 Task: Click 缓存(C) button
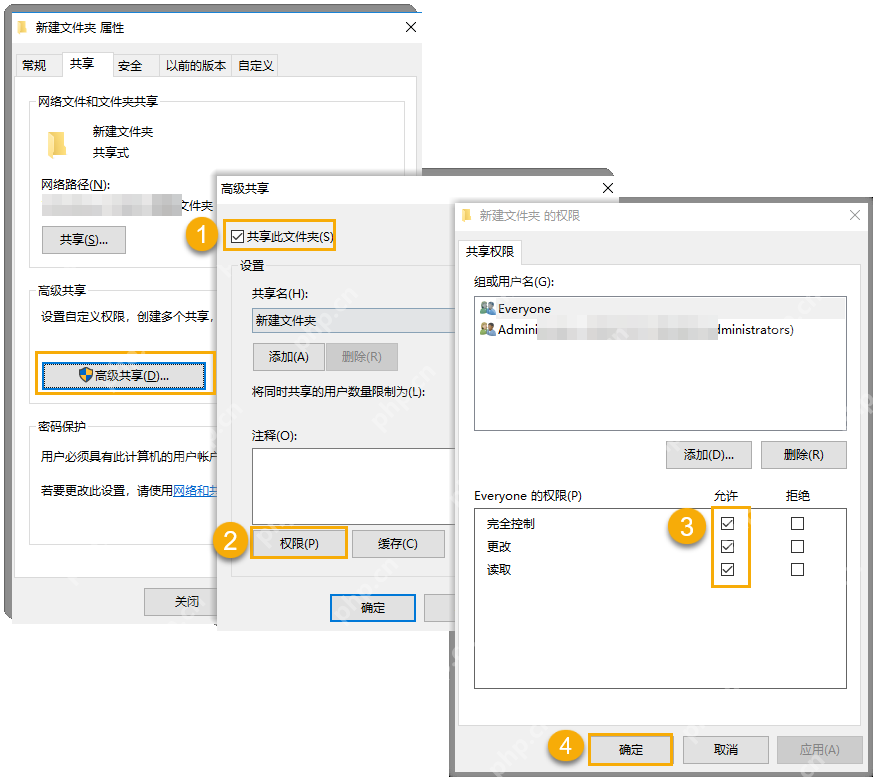click(x=398, y=543)
